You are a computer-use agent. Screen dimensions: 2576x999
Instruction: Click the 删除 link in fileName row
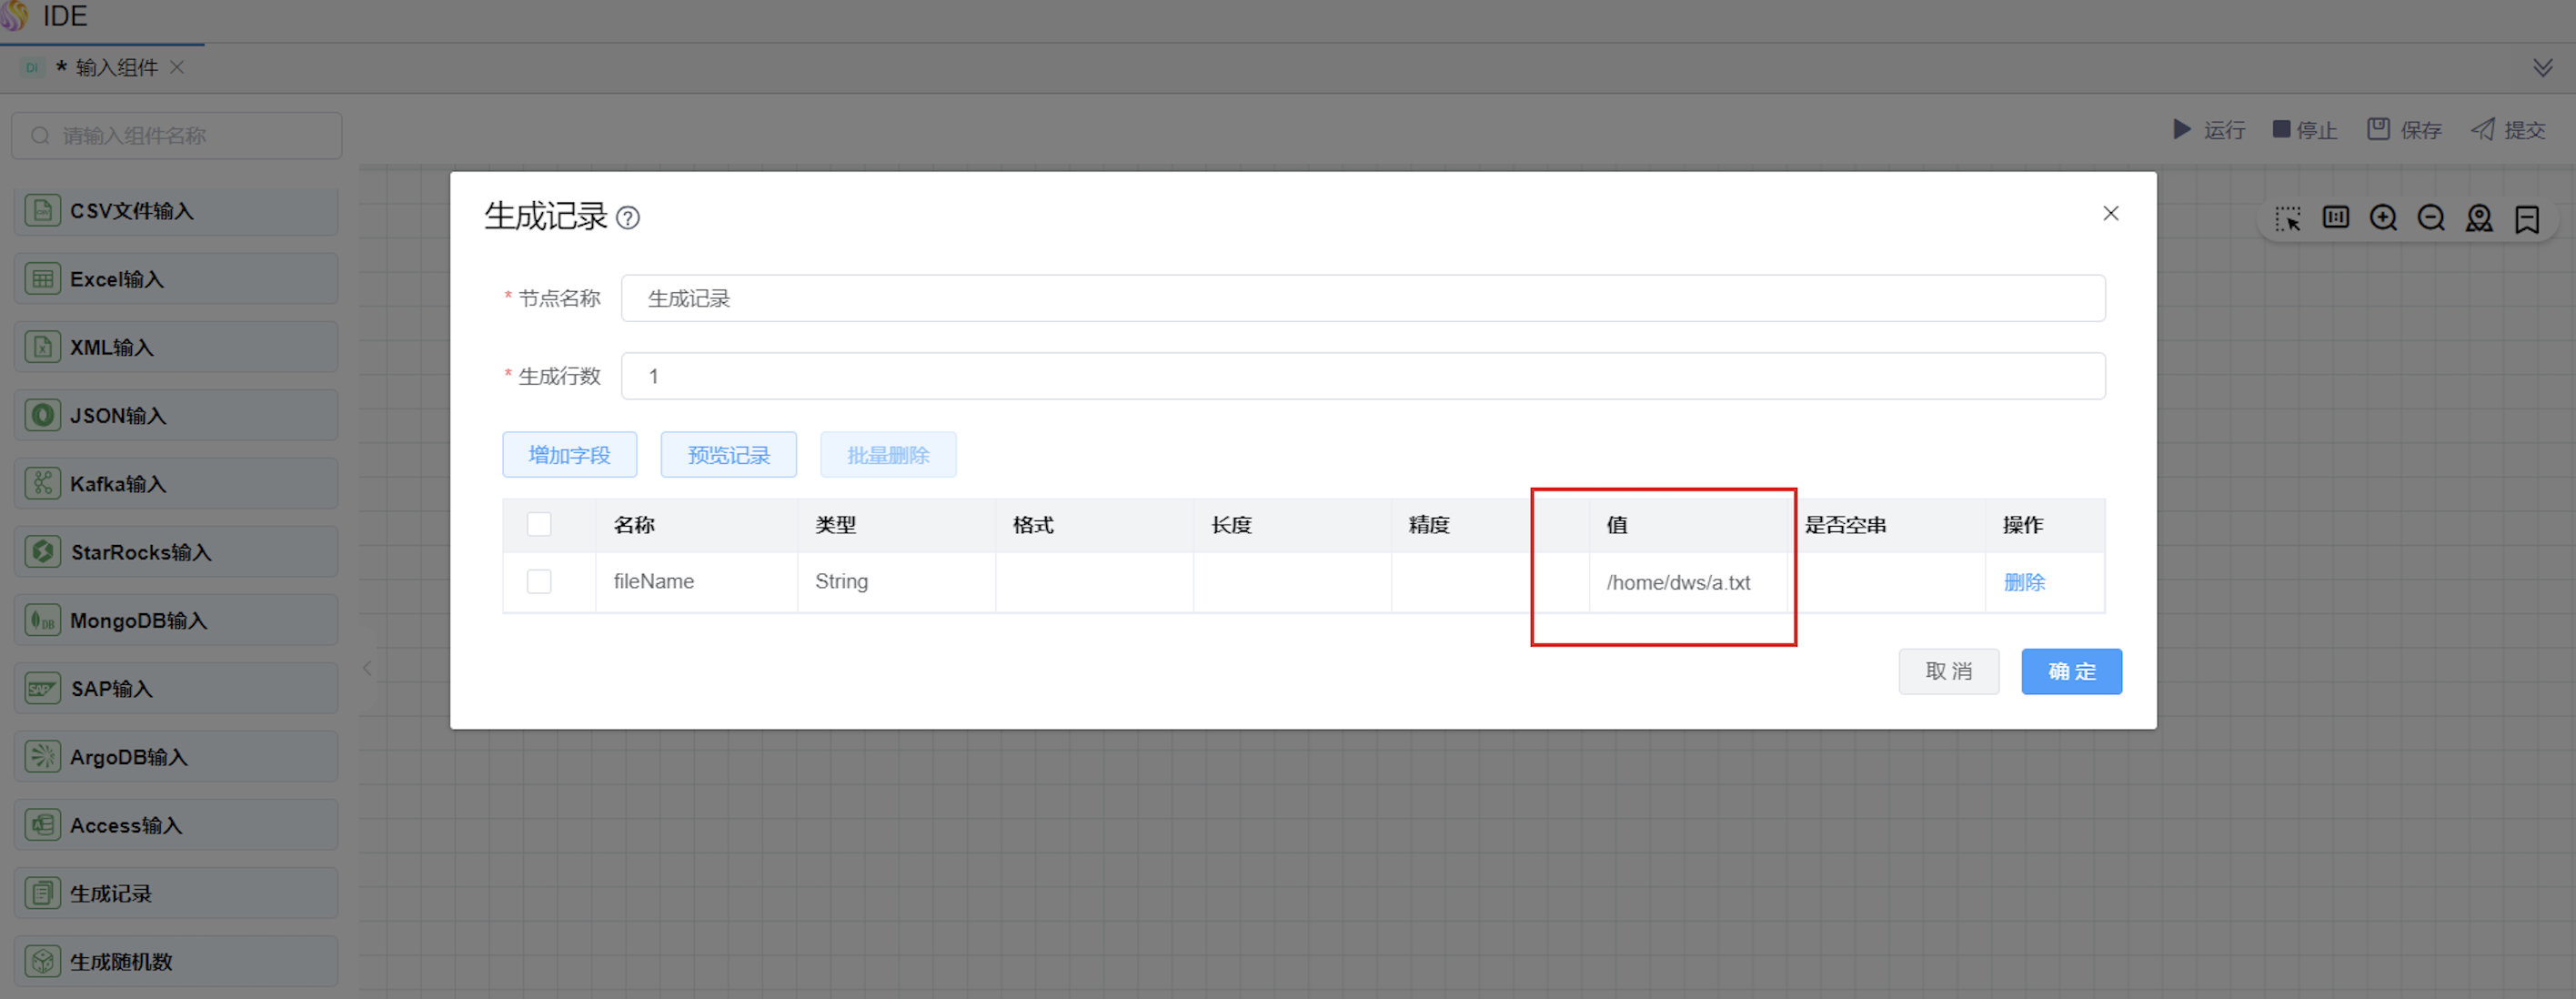click(x=2024, y=582)
